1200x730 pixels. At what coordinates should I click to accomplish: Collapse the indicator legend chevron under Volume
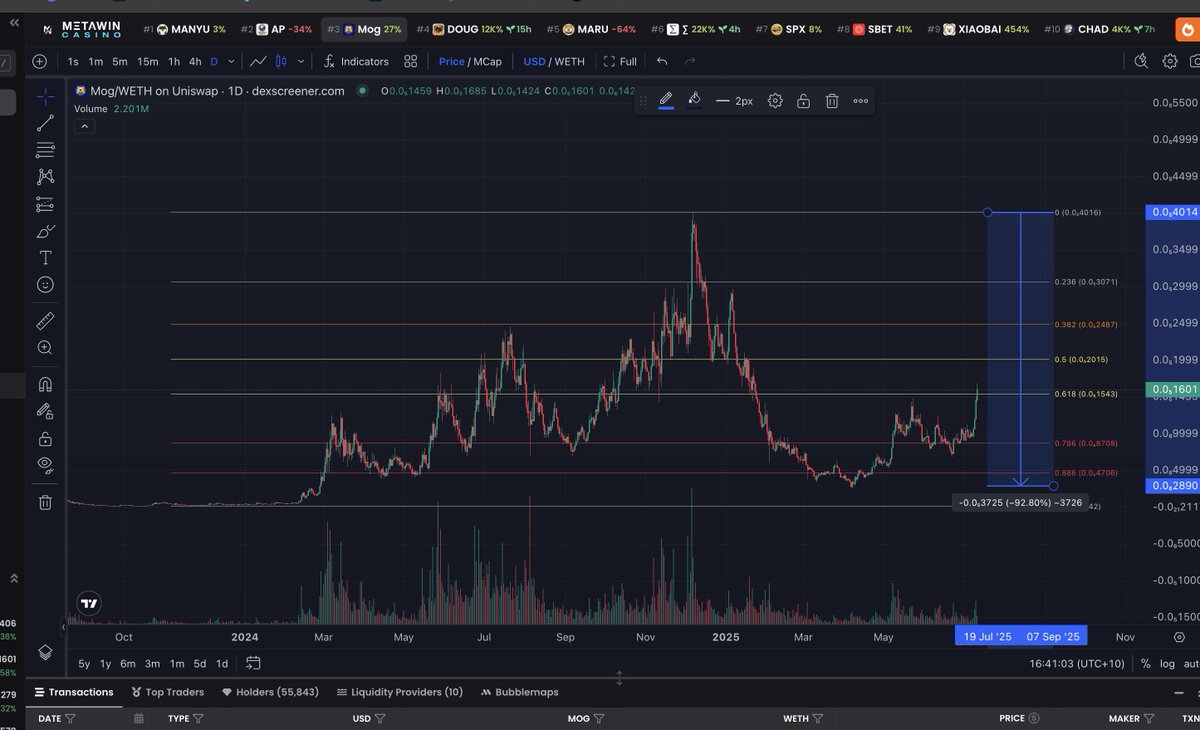pos(85,126)
